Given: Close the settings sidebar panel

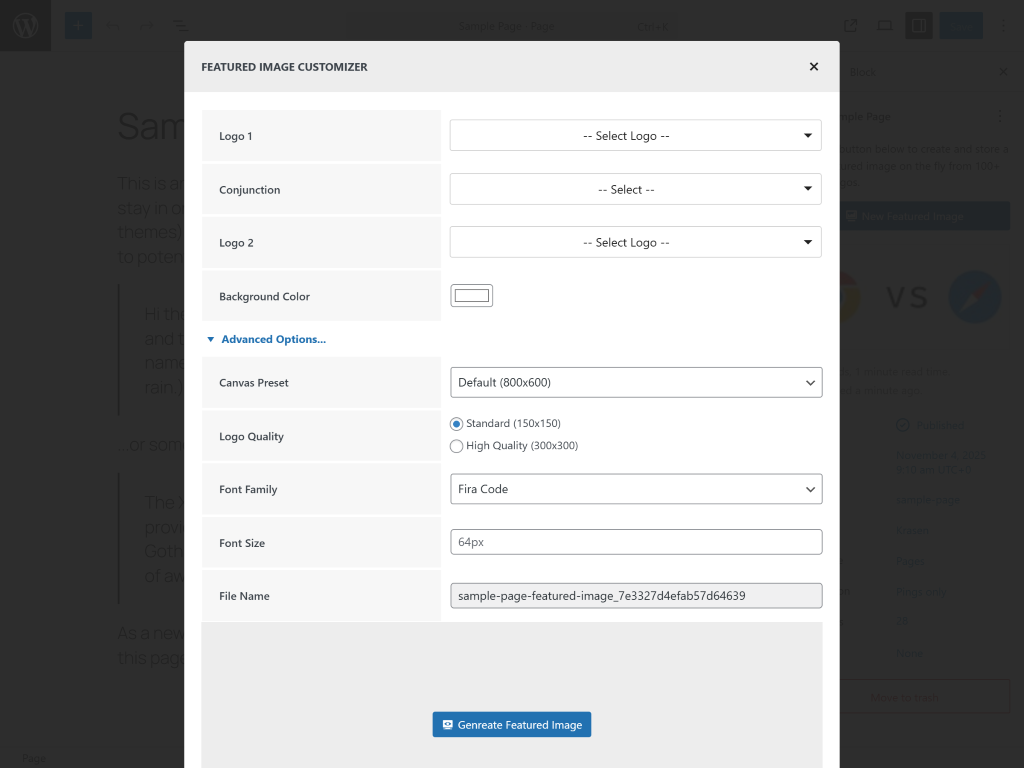Looking at the screenshot, I should pos(1003,72).
